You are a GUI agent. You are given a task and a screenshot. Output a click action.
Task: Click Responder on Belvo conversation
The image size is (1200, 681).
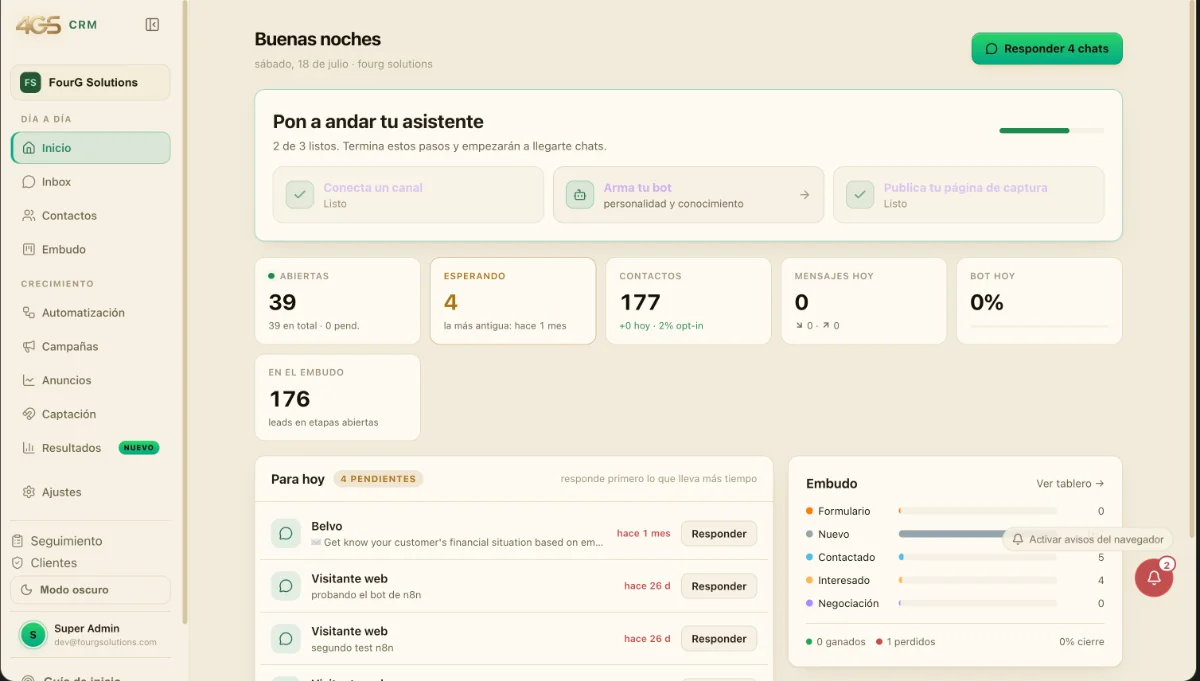coord(719,534)
